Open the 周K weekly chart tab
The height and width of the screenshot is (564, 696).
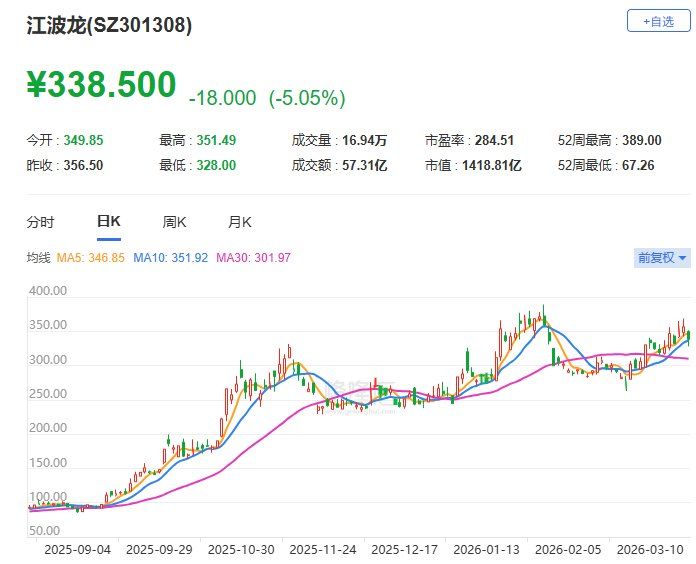coord(174,221)
